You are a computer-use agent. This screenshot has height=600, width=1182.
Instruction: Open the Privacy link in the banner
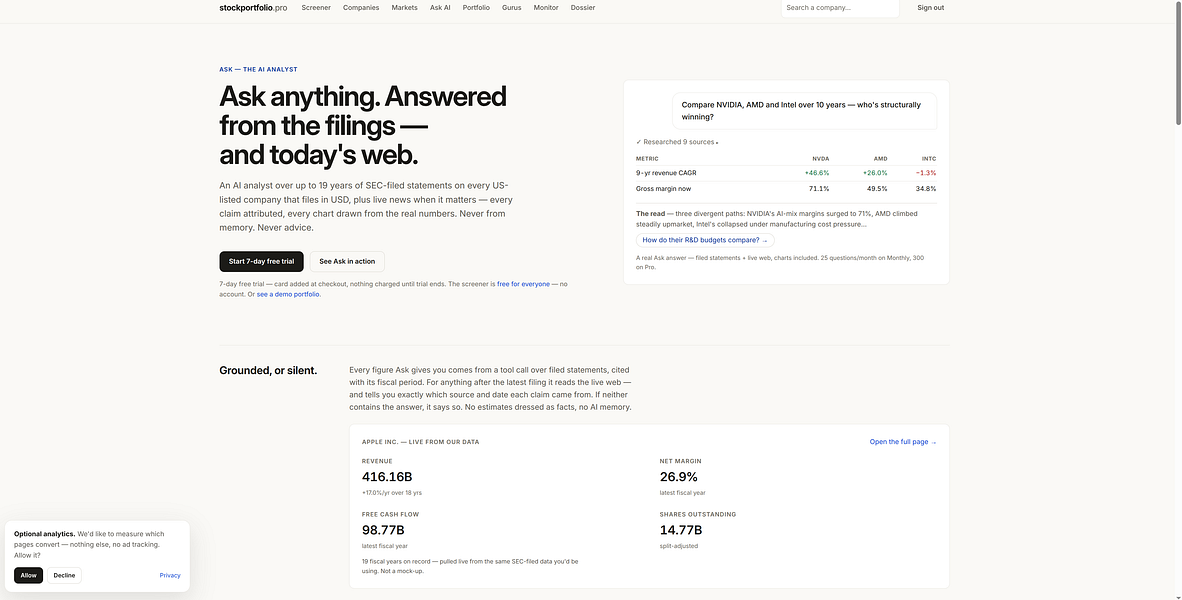coord(170,575)
